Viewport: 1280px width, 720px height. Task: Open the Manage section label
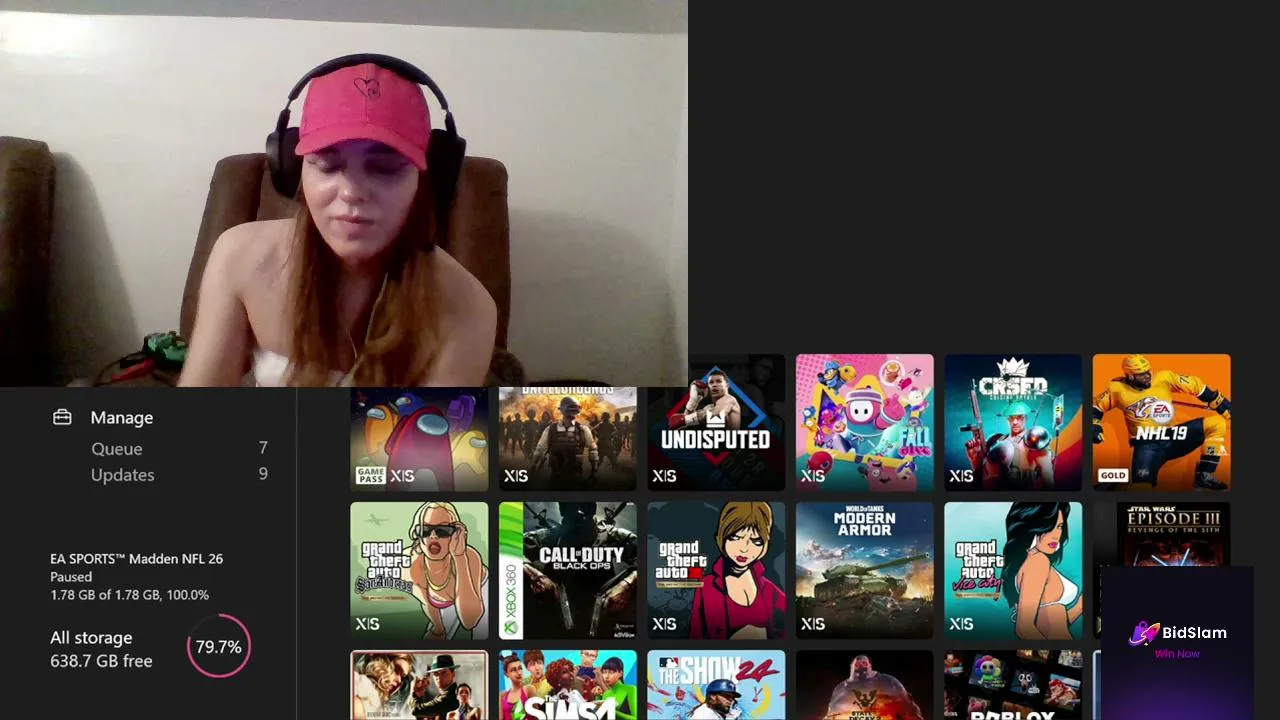(122, 418)
